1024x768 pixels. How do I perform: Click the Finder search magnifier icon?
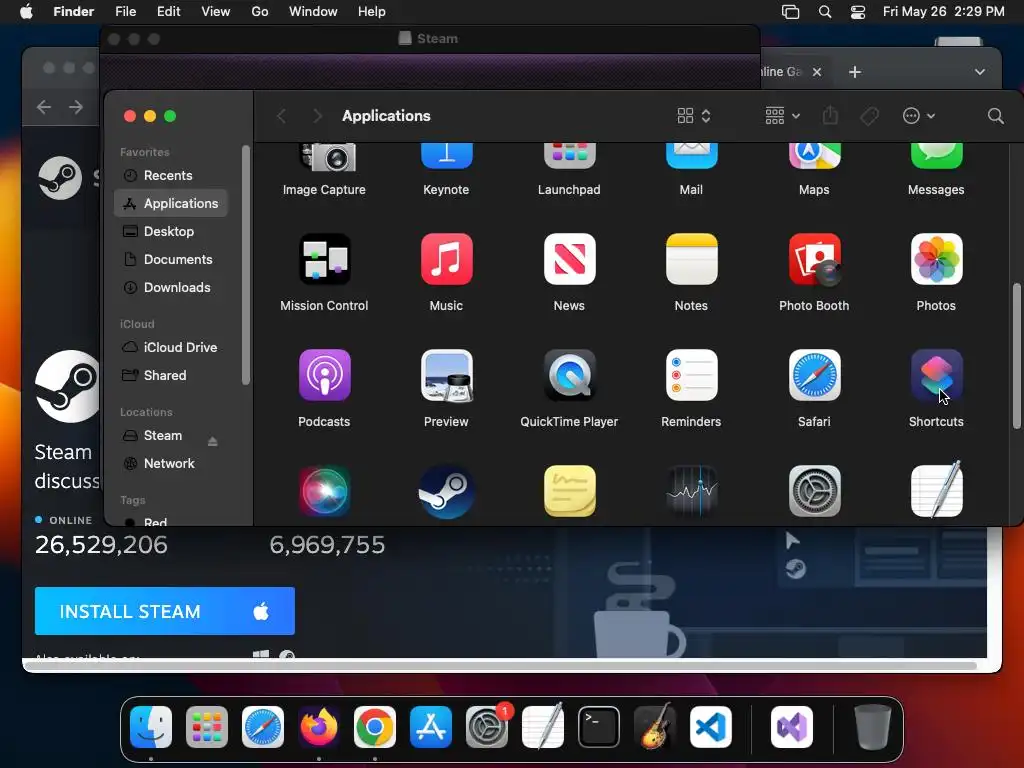995,116
